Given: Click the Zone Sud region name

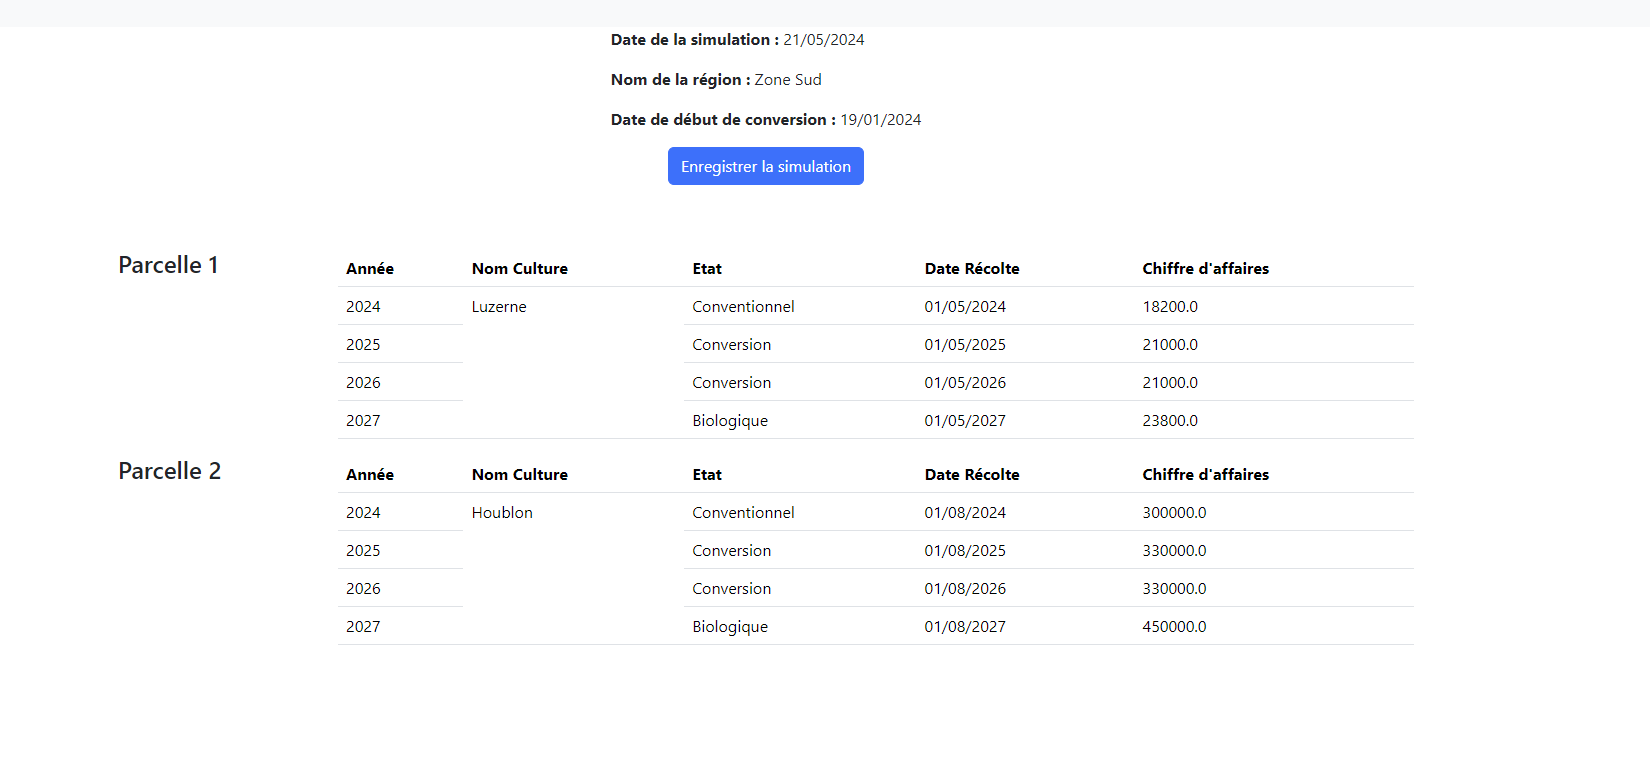Looking at the screenshot, I should [788, 80].
